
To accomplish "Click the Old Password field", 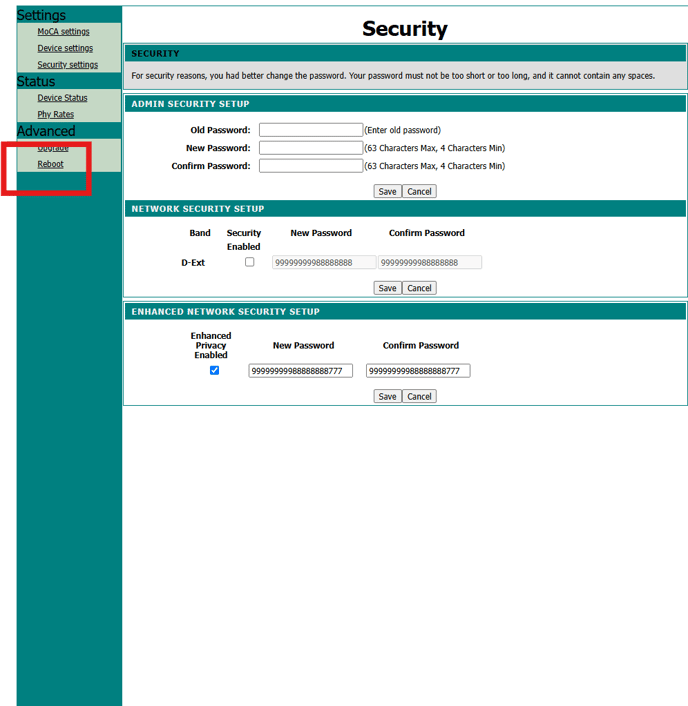I will (x=311, y=130).
